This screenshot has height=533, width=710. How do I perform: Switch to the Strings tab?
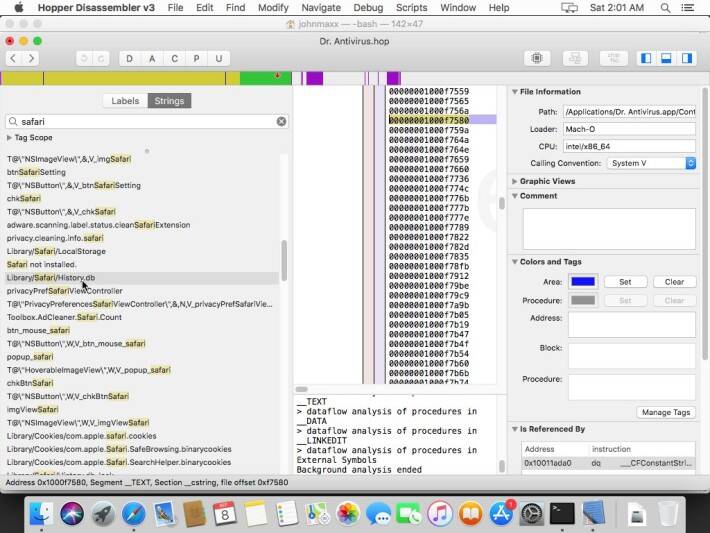click(169, 101)
